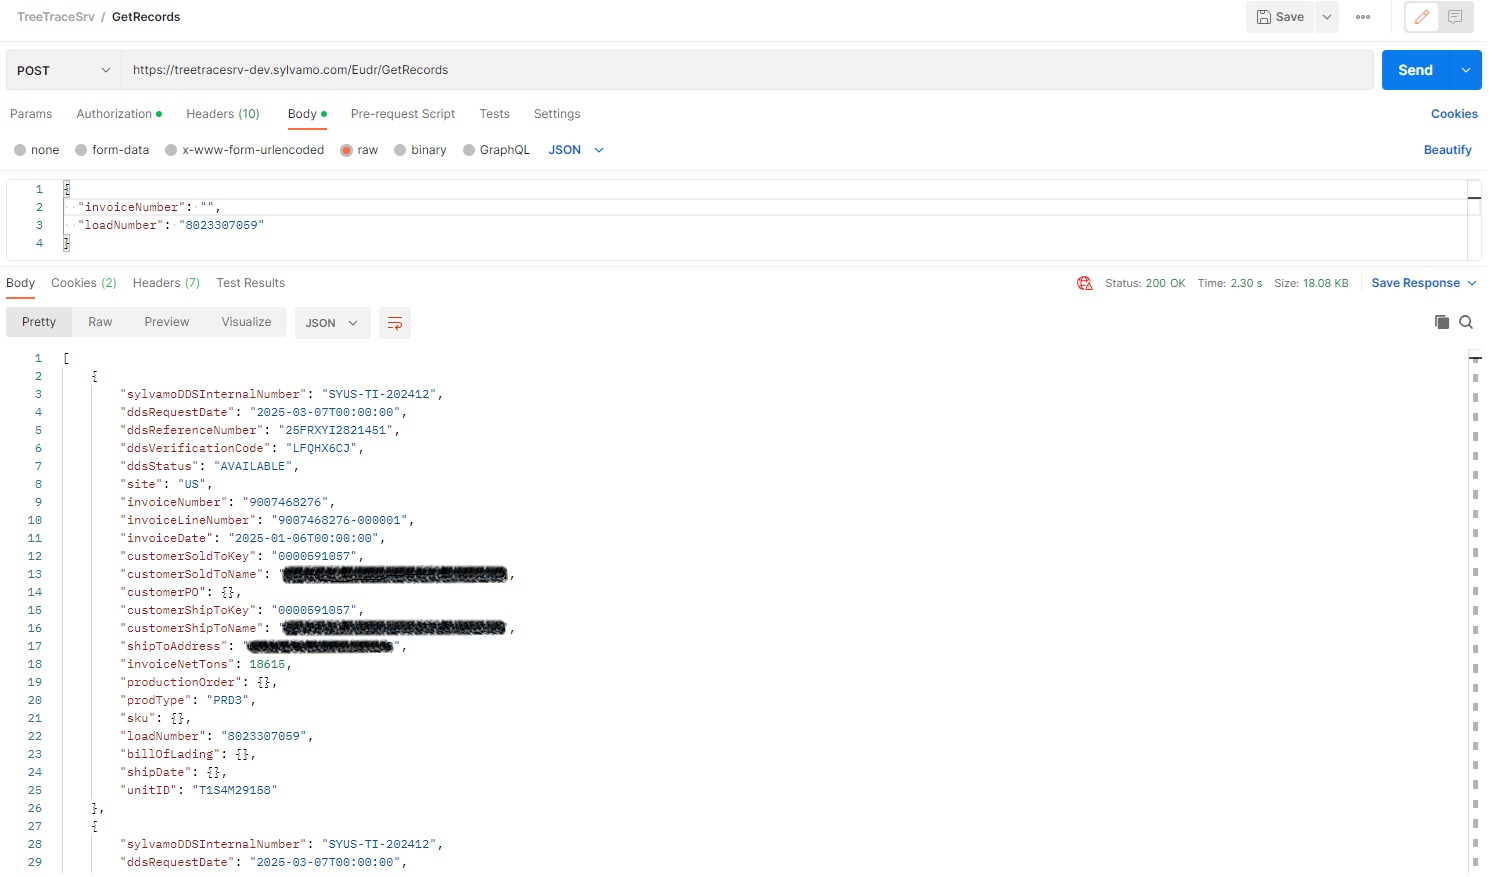Open the three-dots more actions menu

coord(1362,17)
